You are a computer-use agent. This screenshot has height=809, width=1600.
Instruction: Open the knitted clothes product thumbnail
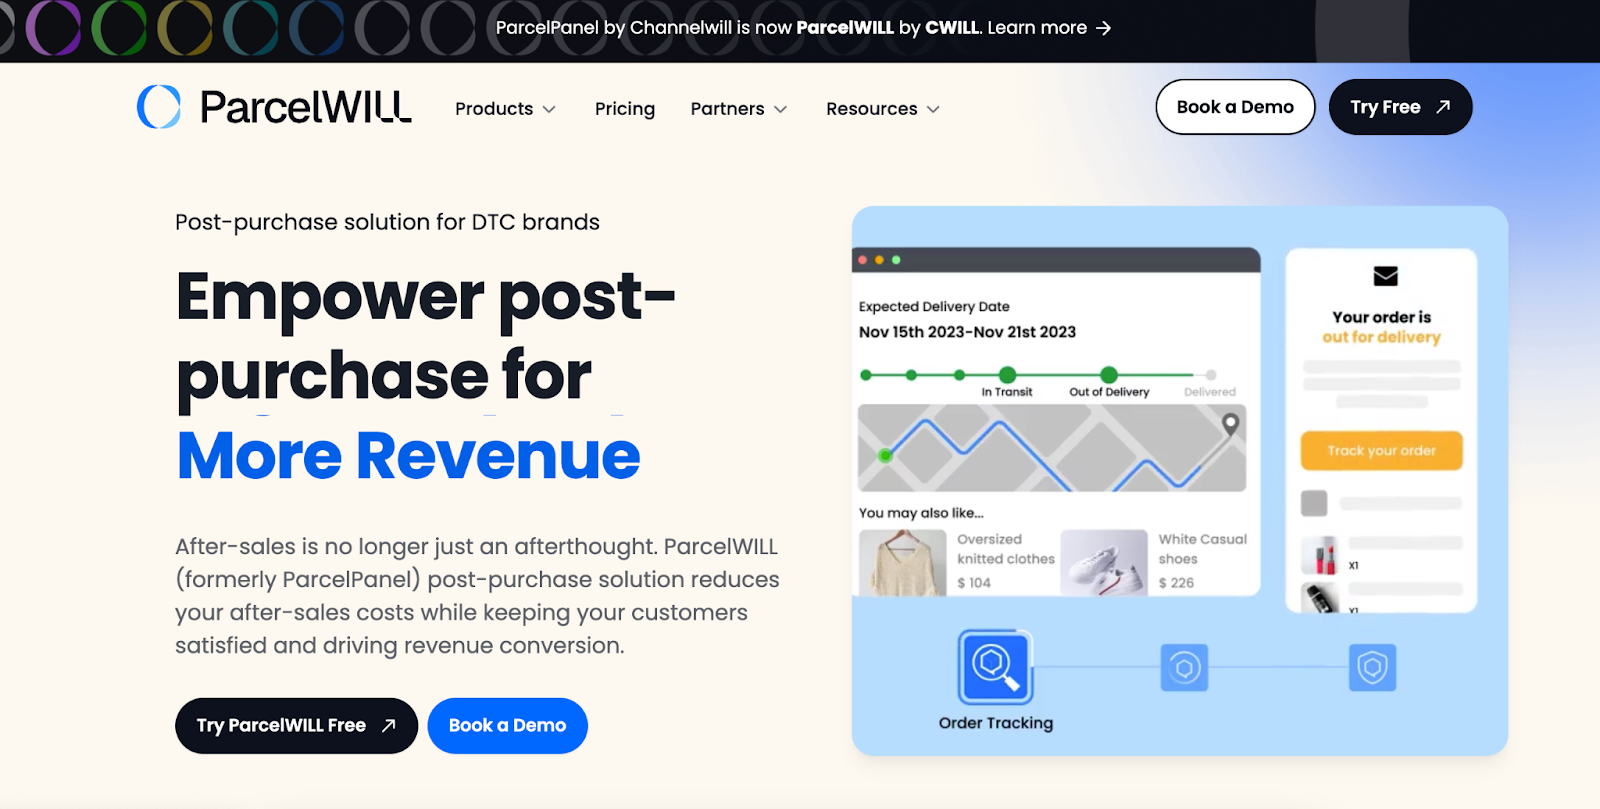click(903, 563)
